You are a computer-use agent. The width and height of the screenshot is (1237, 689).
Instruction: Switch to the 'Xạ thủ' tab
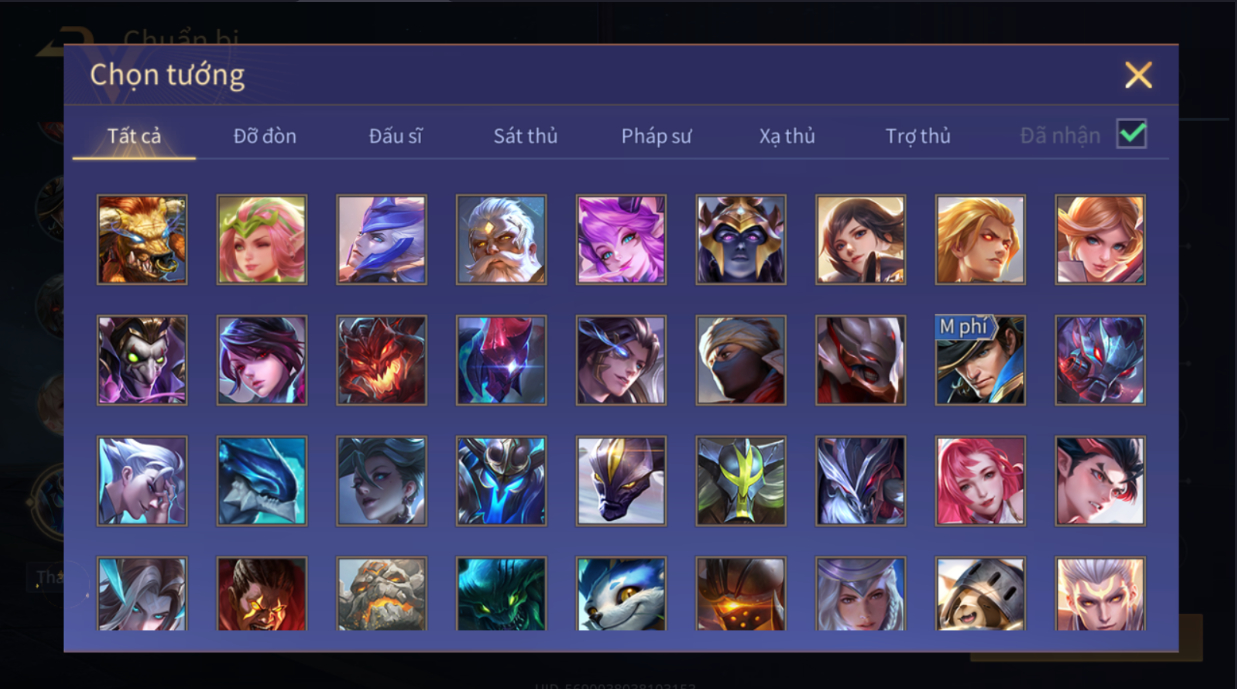point(787,136)
